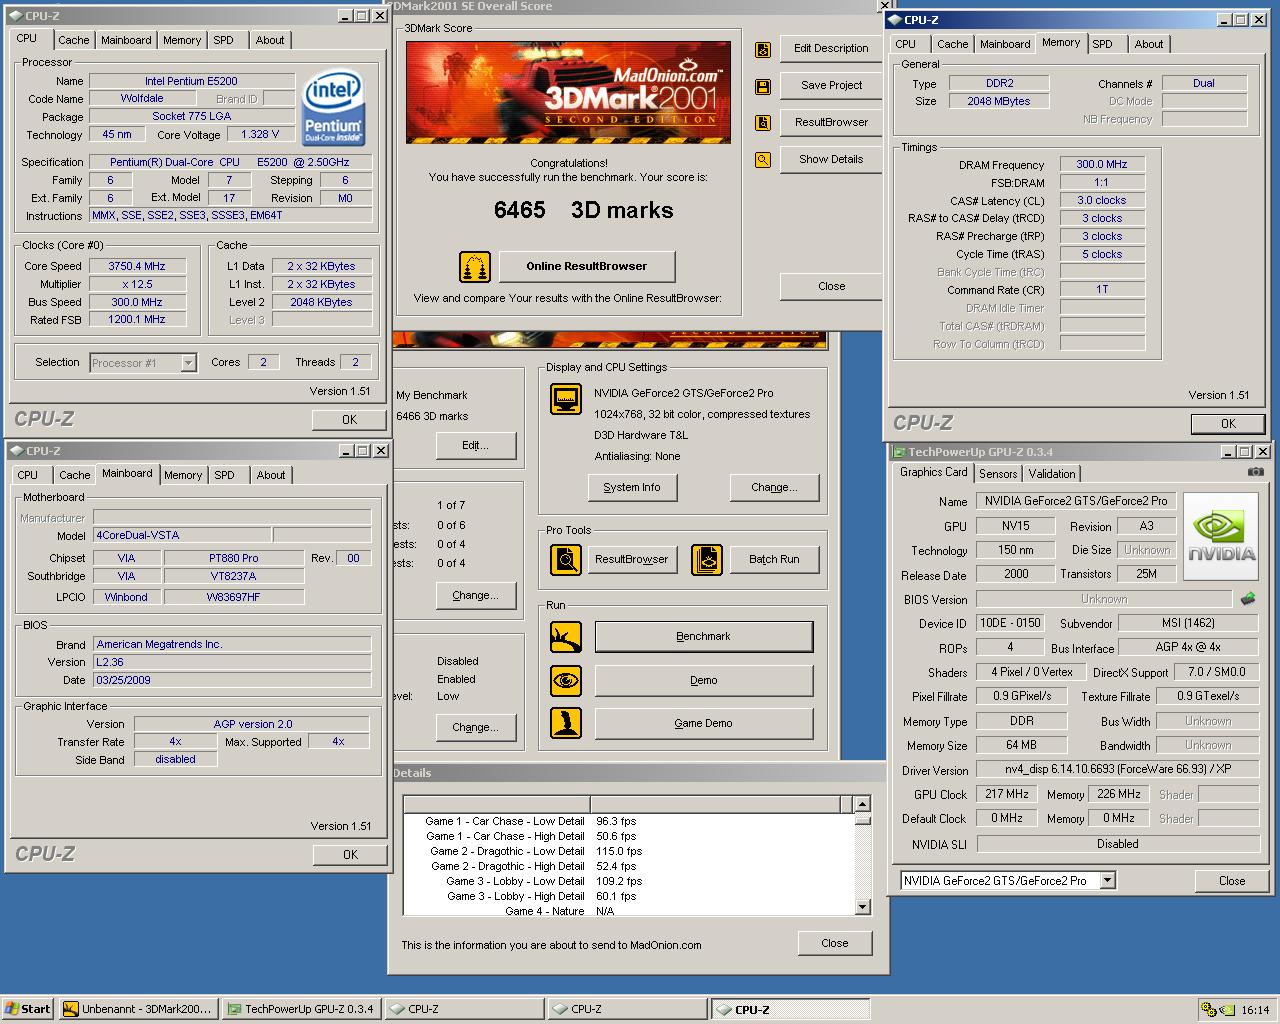Click the Demo eye icon
The width and height of the screenshot is (1280, 1024).
[566, 681]
